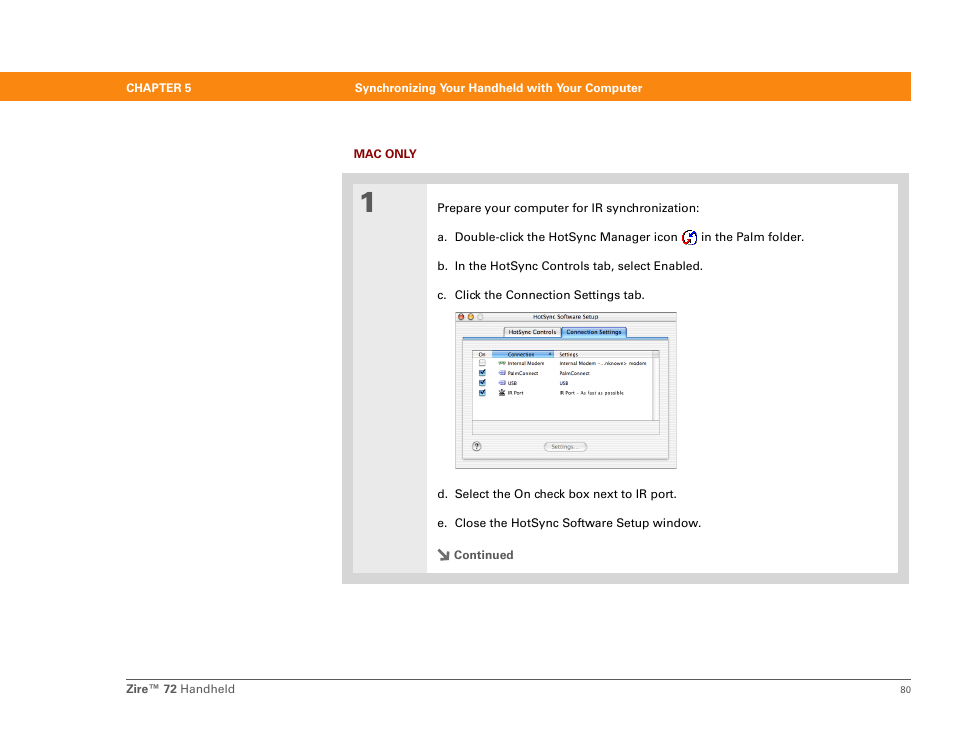
Task: Uncheck the PalmConnect On checkbox
Action: point(482,373)
